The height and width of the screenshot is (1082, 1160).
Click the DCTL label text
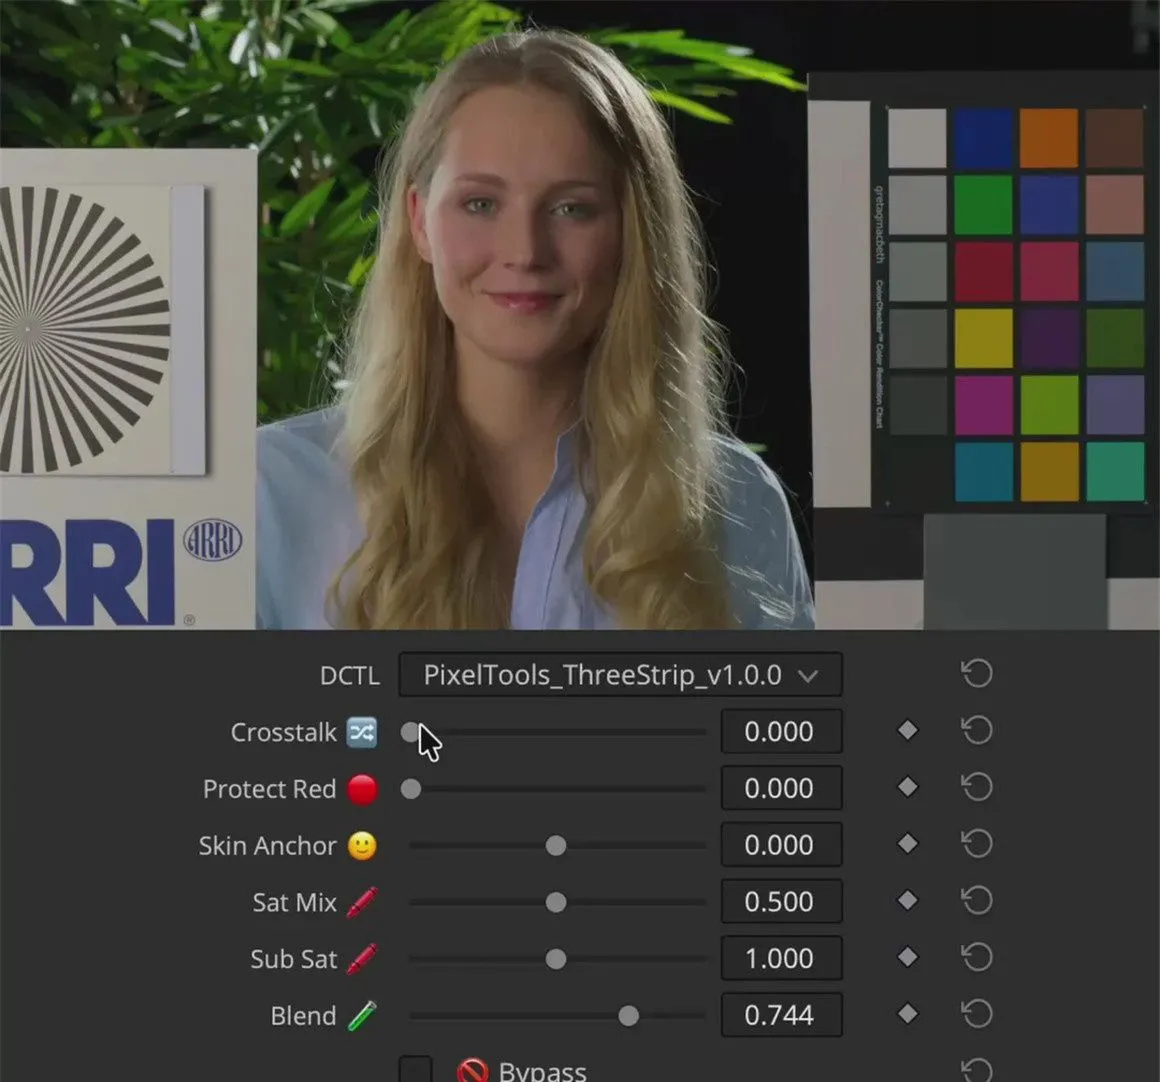coord(349,675)
